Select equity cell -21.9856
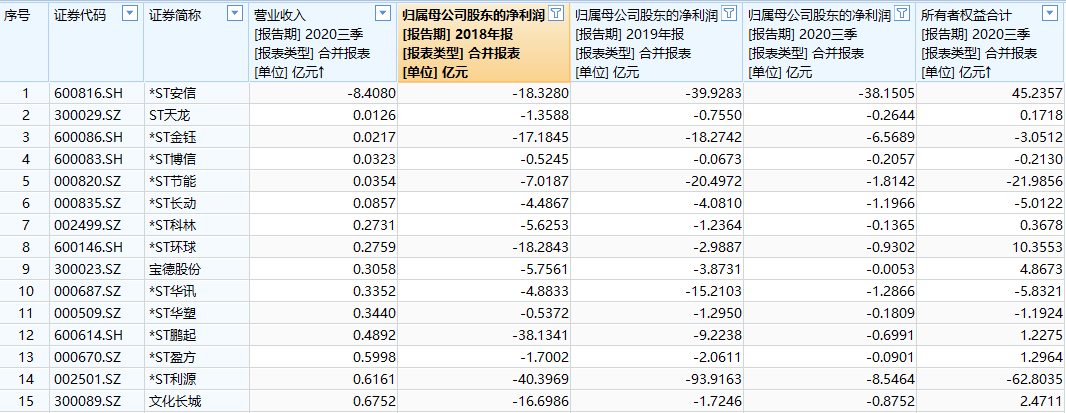 click(991, 182)
